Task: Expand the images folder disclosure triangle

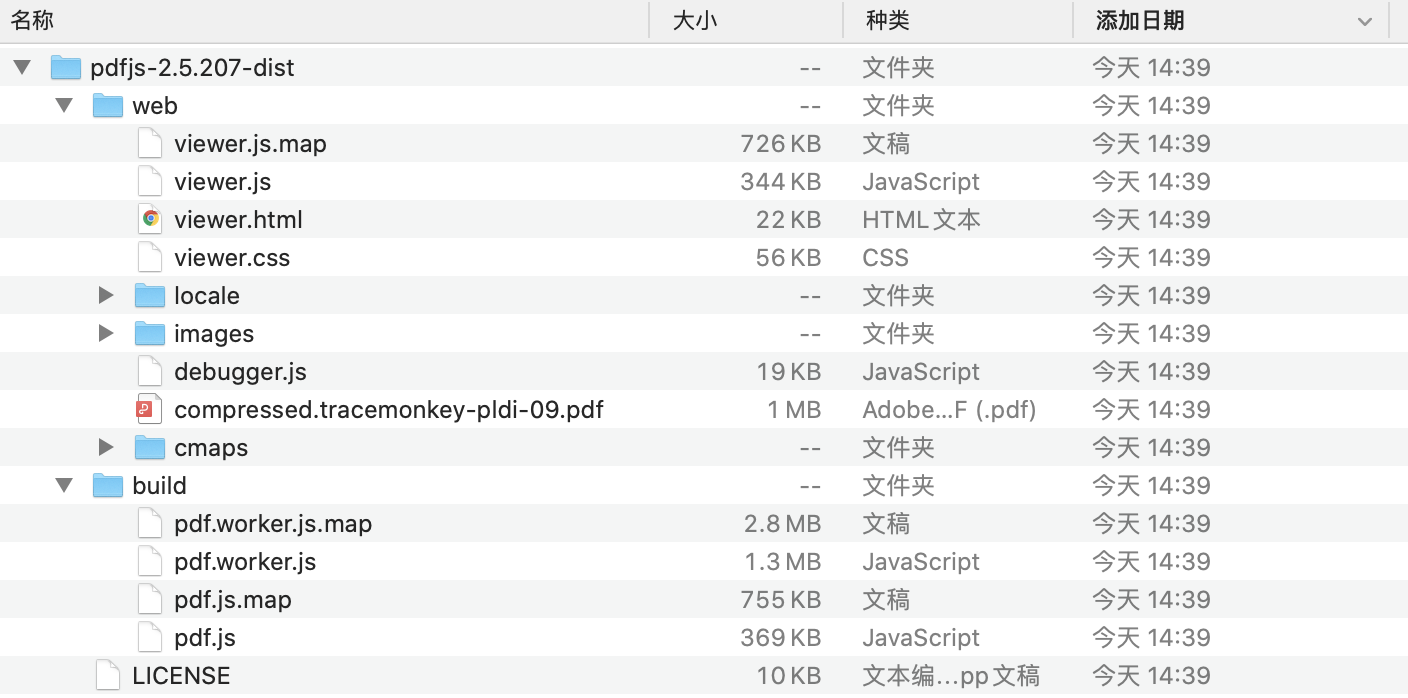Action: tap(106, 334)
